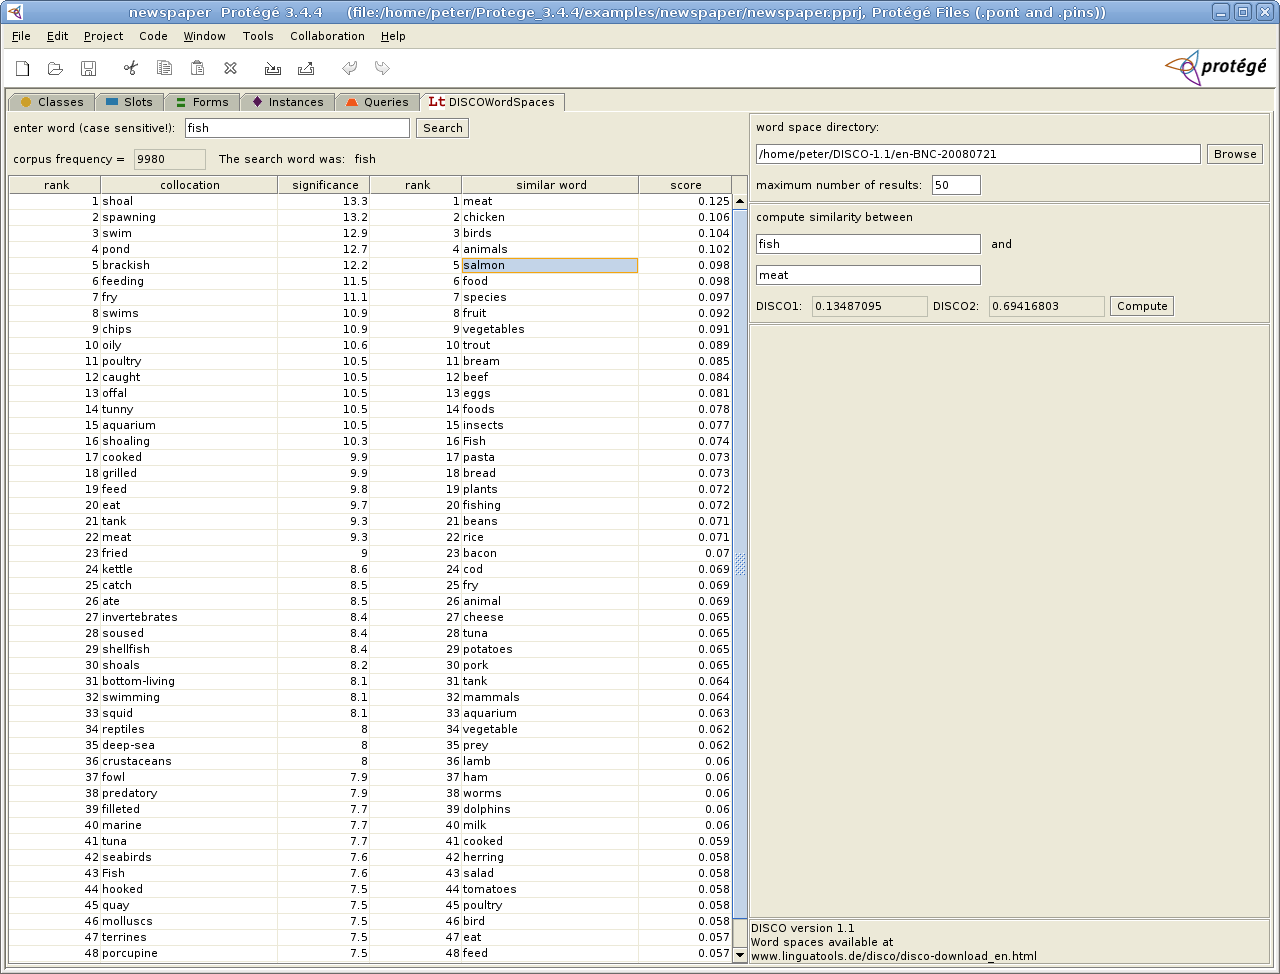This screenshot has height=974, width=1280.
Task: Click the Protégé window menu icon in title bar
Action: point(14,12)
